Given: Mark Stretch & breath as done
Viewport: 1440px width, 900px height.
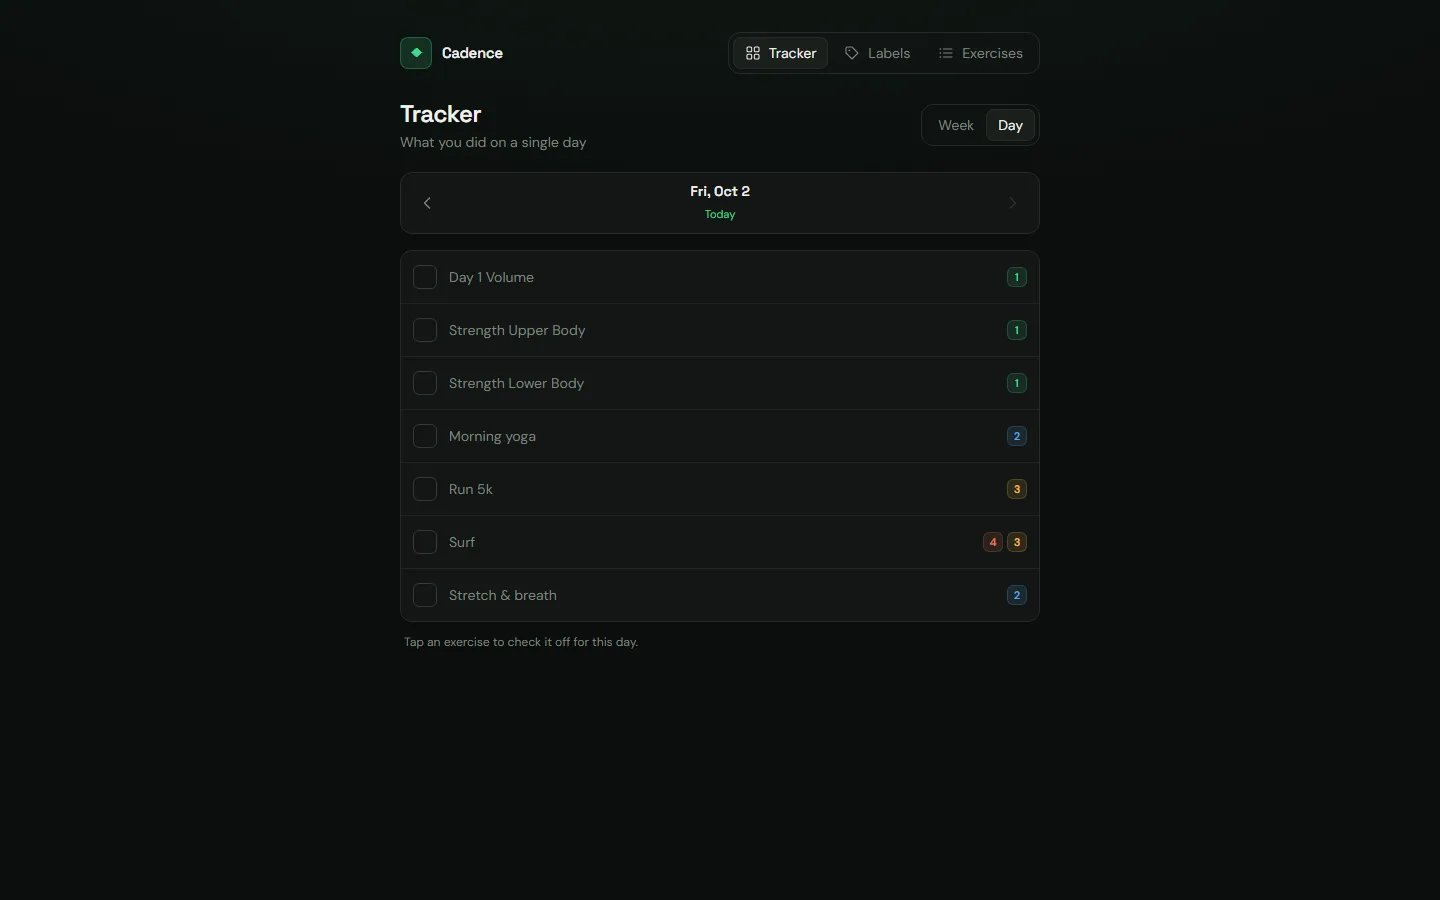Looking at the screenshot, I should coord(425,595).
